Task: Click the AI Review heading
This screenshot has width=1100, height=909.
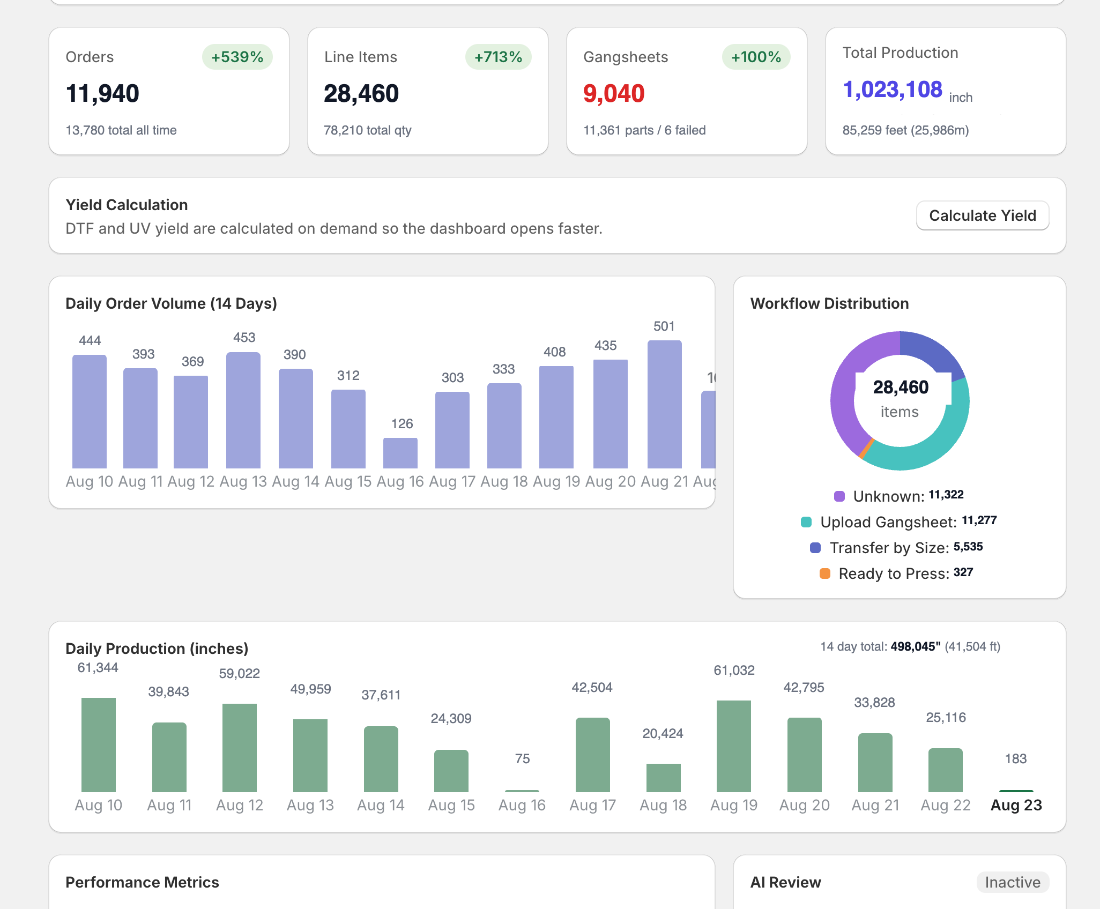Action: pyautogui.click(x=785, y=882)
